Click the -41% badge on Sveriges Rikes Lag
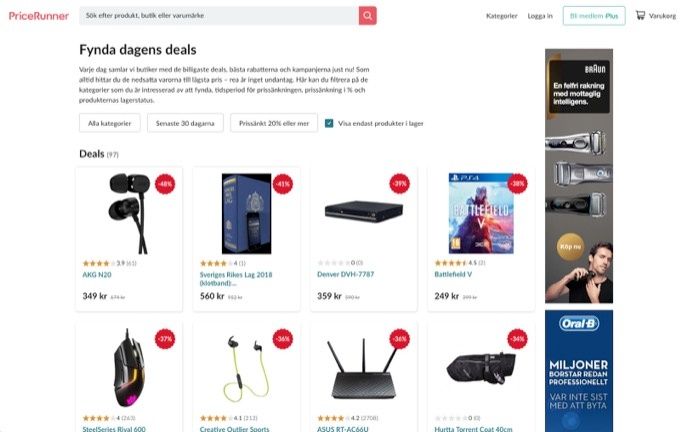This screenshot has width=688, height=432. [x=283, y=184]
